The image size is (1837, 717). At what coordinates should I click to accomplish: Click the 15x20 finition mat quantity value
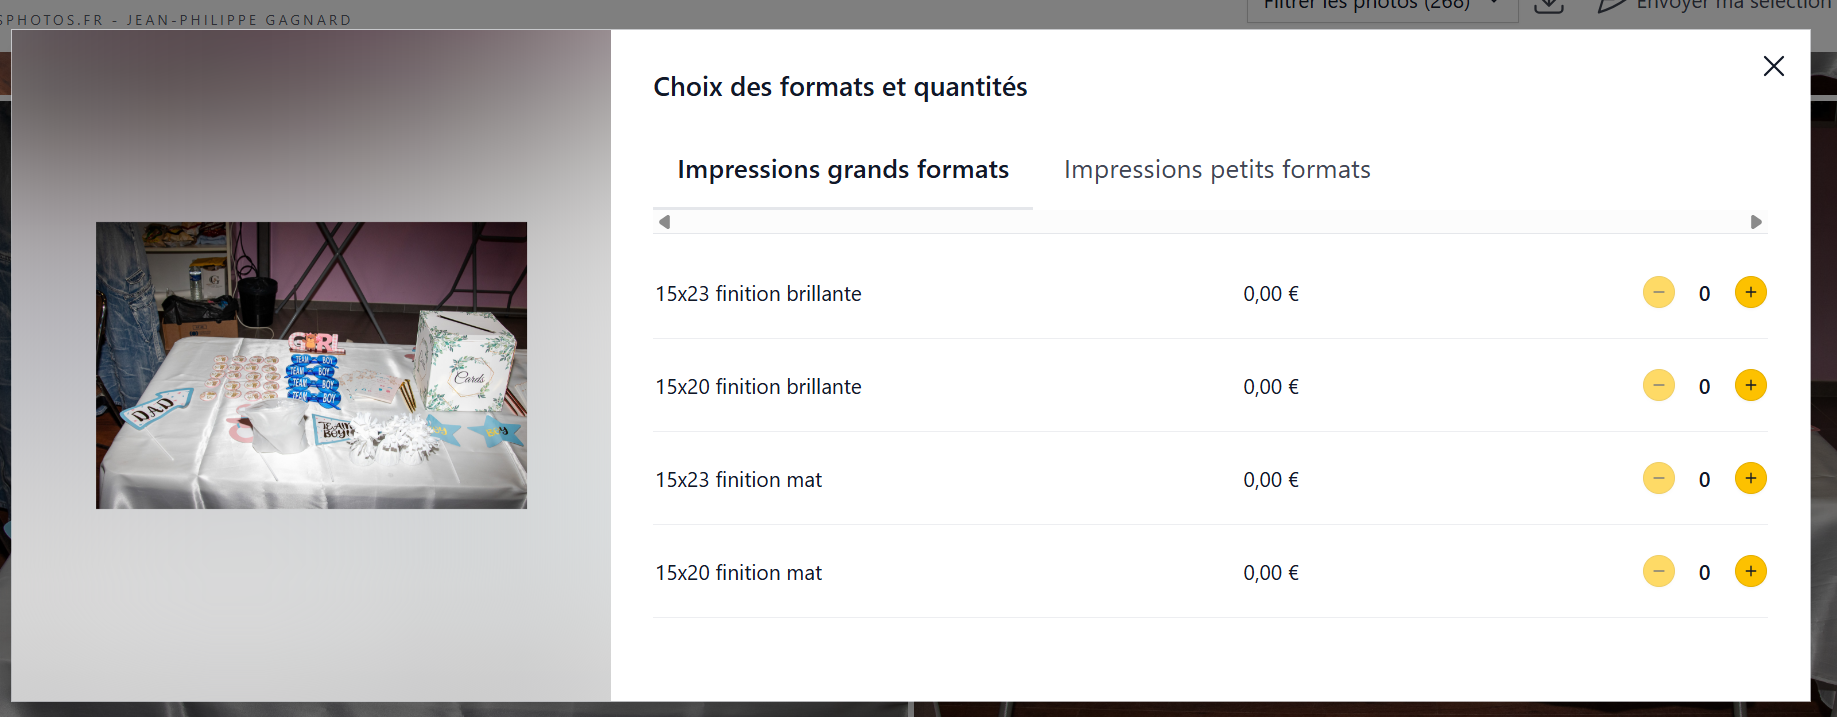[1704, 573]
